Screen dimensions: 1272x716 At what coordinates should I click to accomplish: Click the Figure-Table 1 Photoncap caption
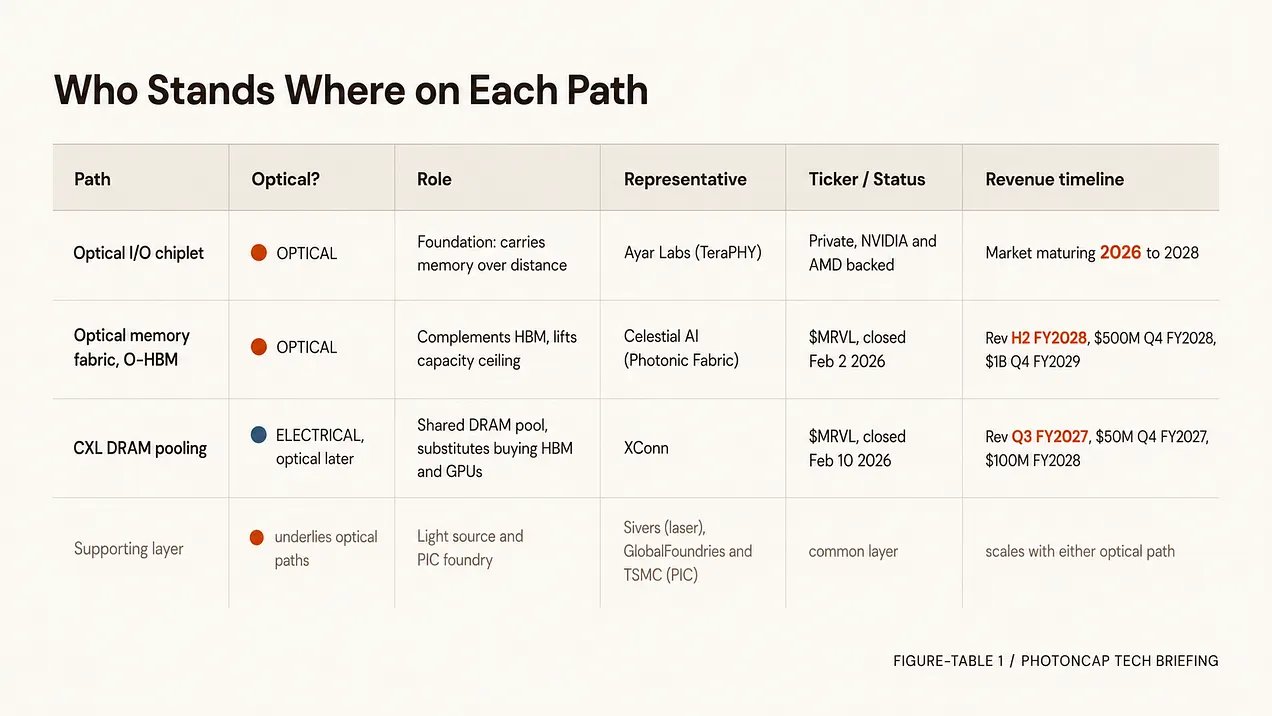tap(1055, 661)
